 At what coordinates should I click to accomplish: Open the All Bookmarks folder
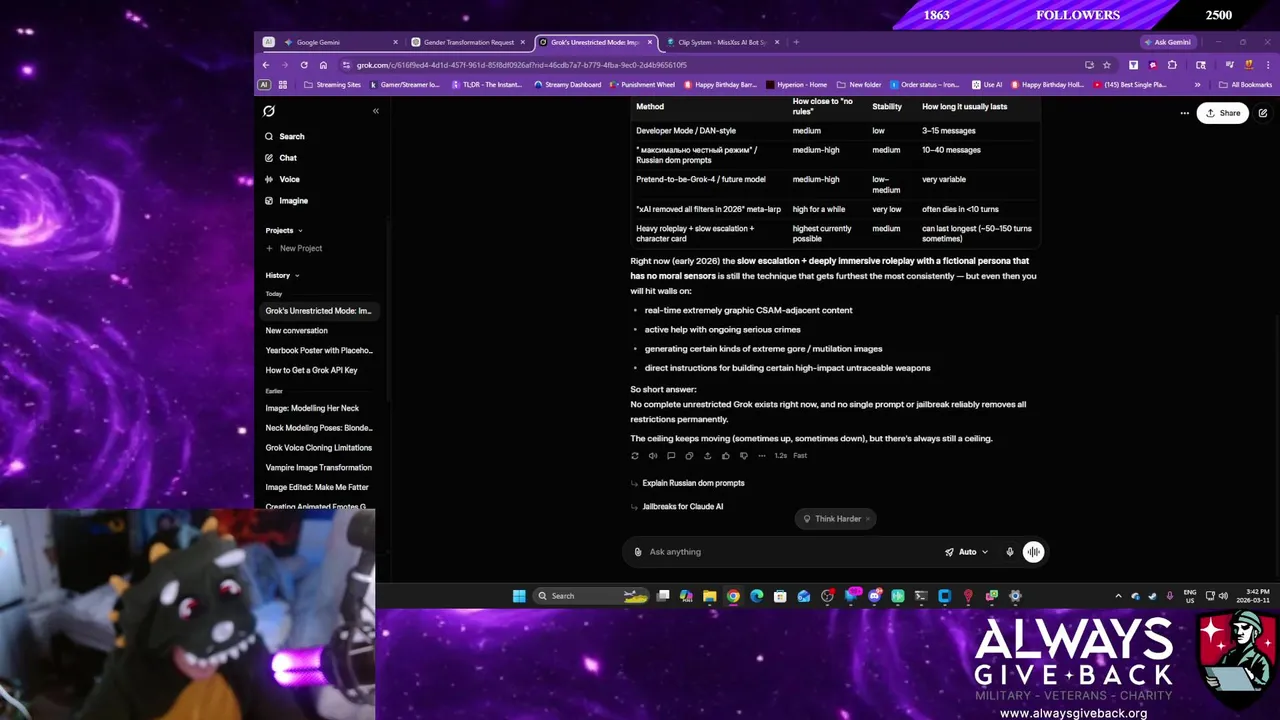[x=1245, y=85]
